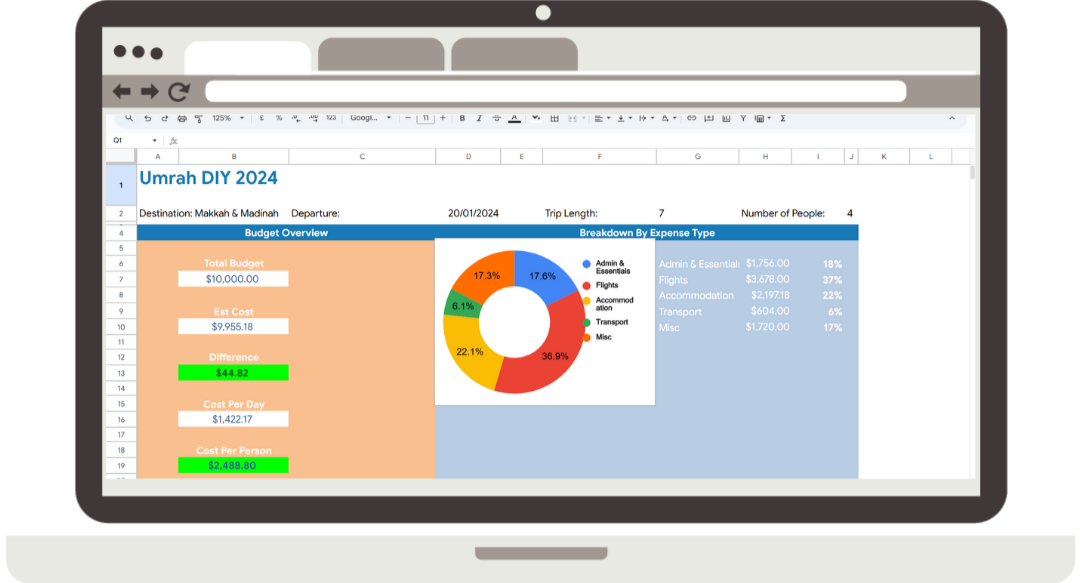
Task: Click the borders grid icon
Action: tap(554, 119)
